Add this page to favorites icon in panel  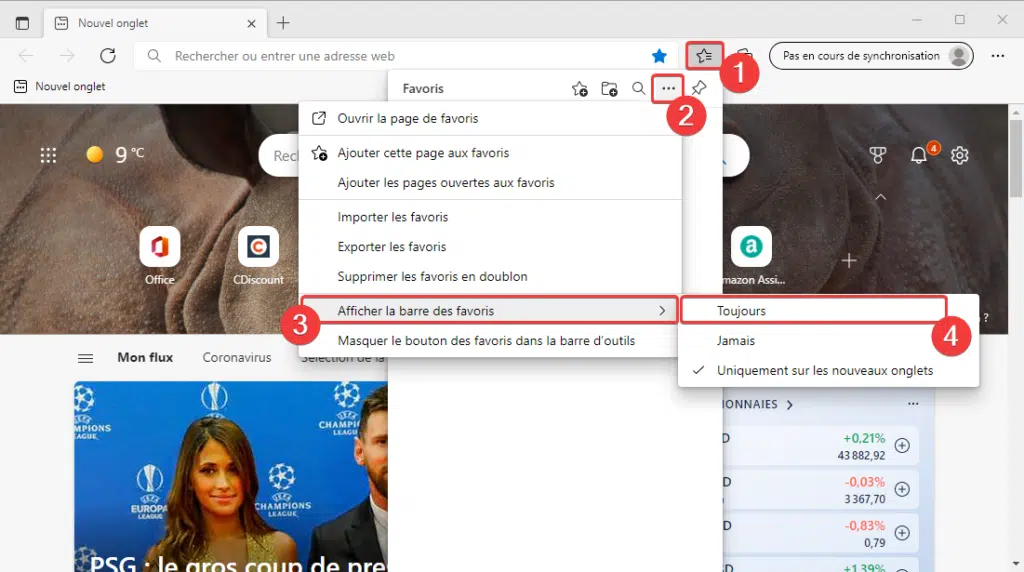click(x=579, y=88)
